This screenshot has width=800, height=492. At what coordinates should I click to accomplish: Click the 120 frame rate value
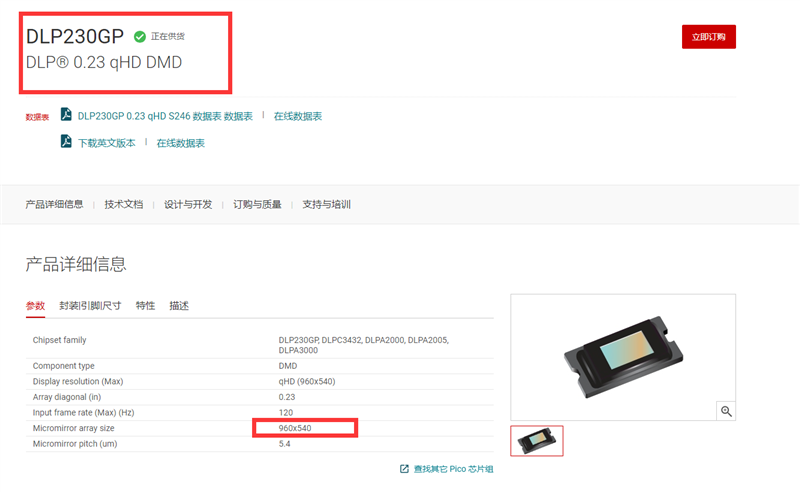click(286, 412)
